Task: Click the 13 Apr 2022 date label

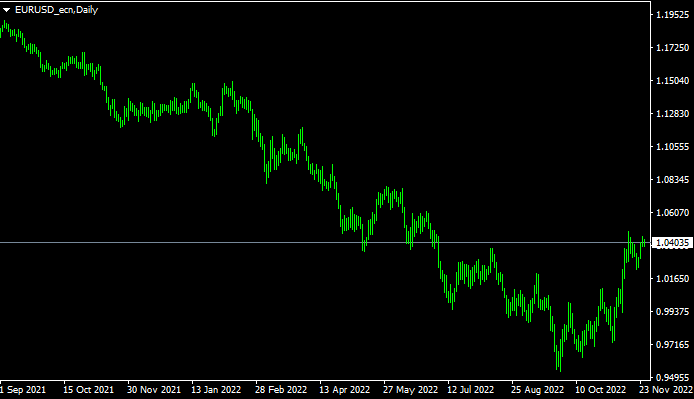Action: (x=344, y=390)
